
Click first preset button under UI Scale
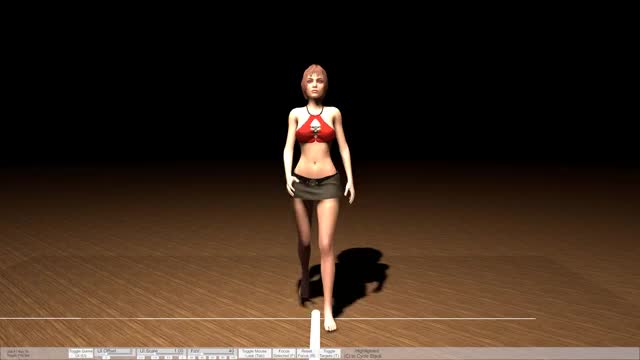[141, 357]
